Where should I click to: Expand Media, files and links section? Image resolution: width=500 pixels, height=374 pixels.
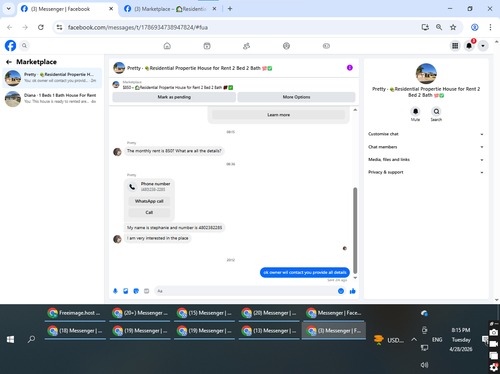tap(426, 159)
